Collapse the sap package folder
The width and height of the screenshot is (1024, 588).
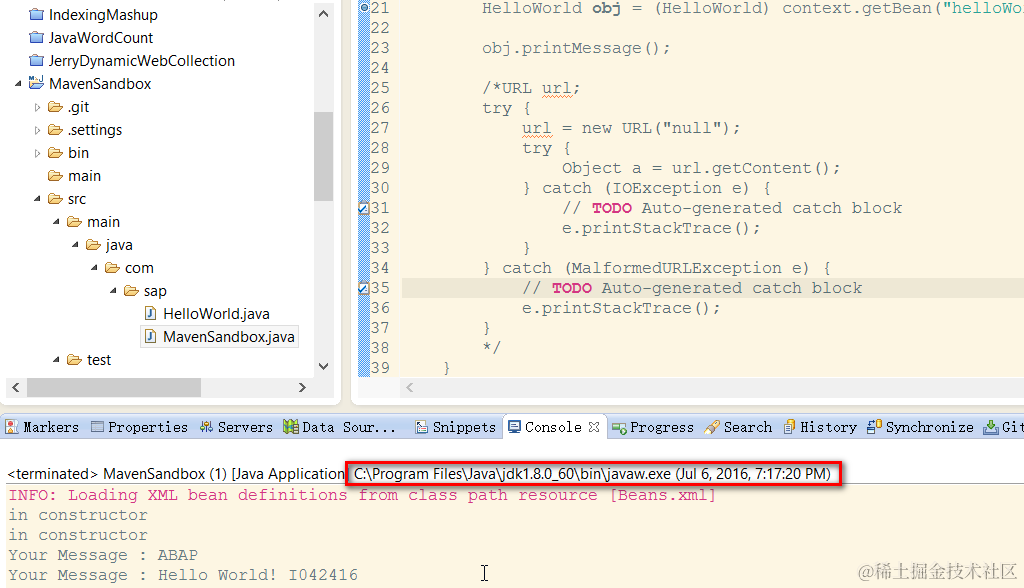113,291
